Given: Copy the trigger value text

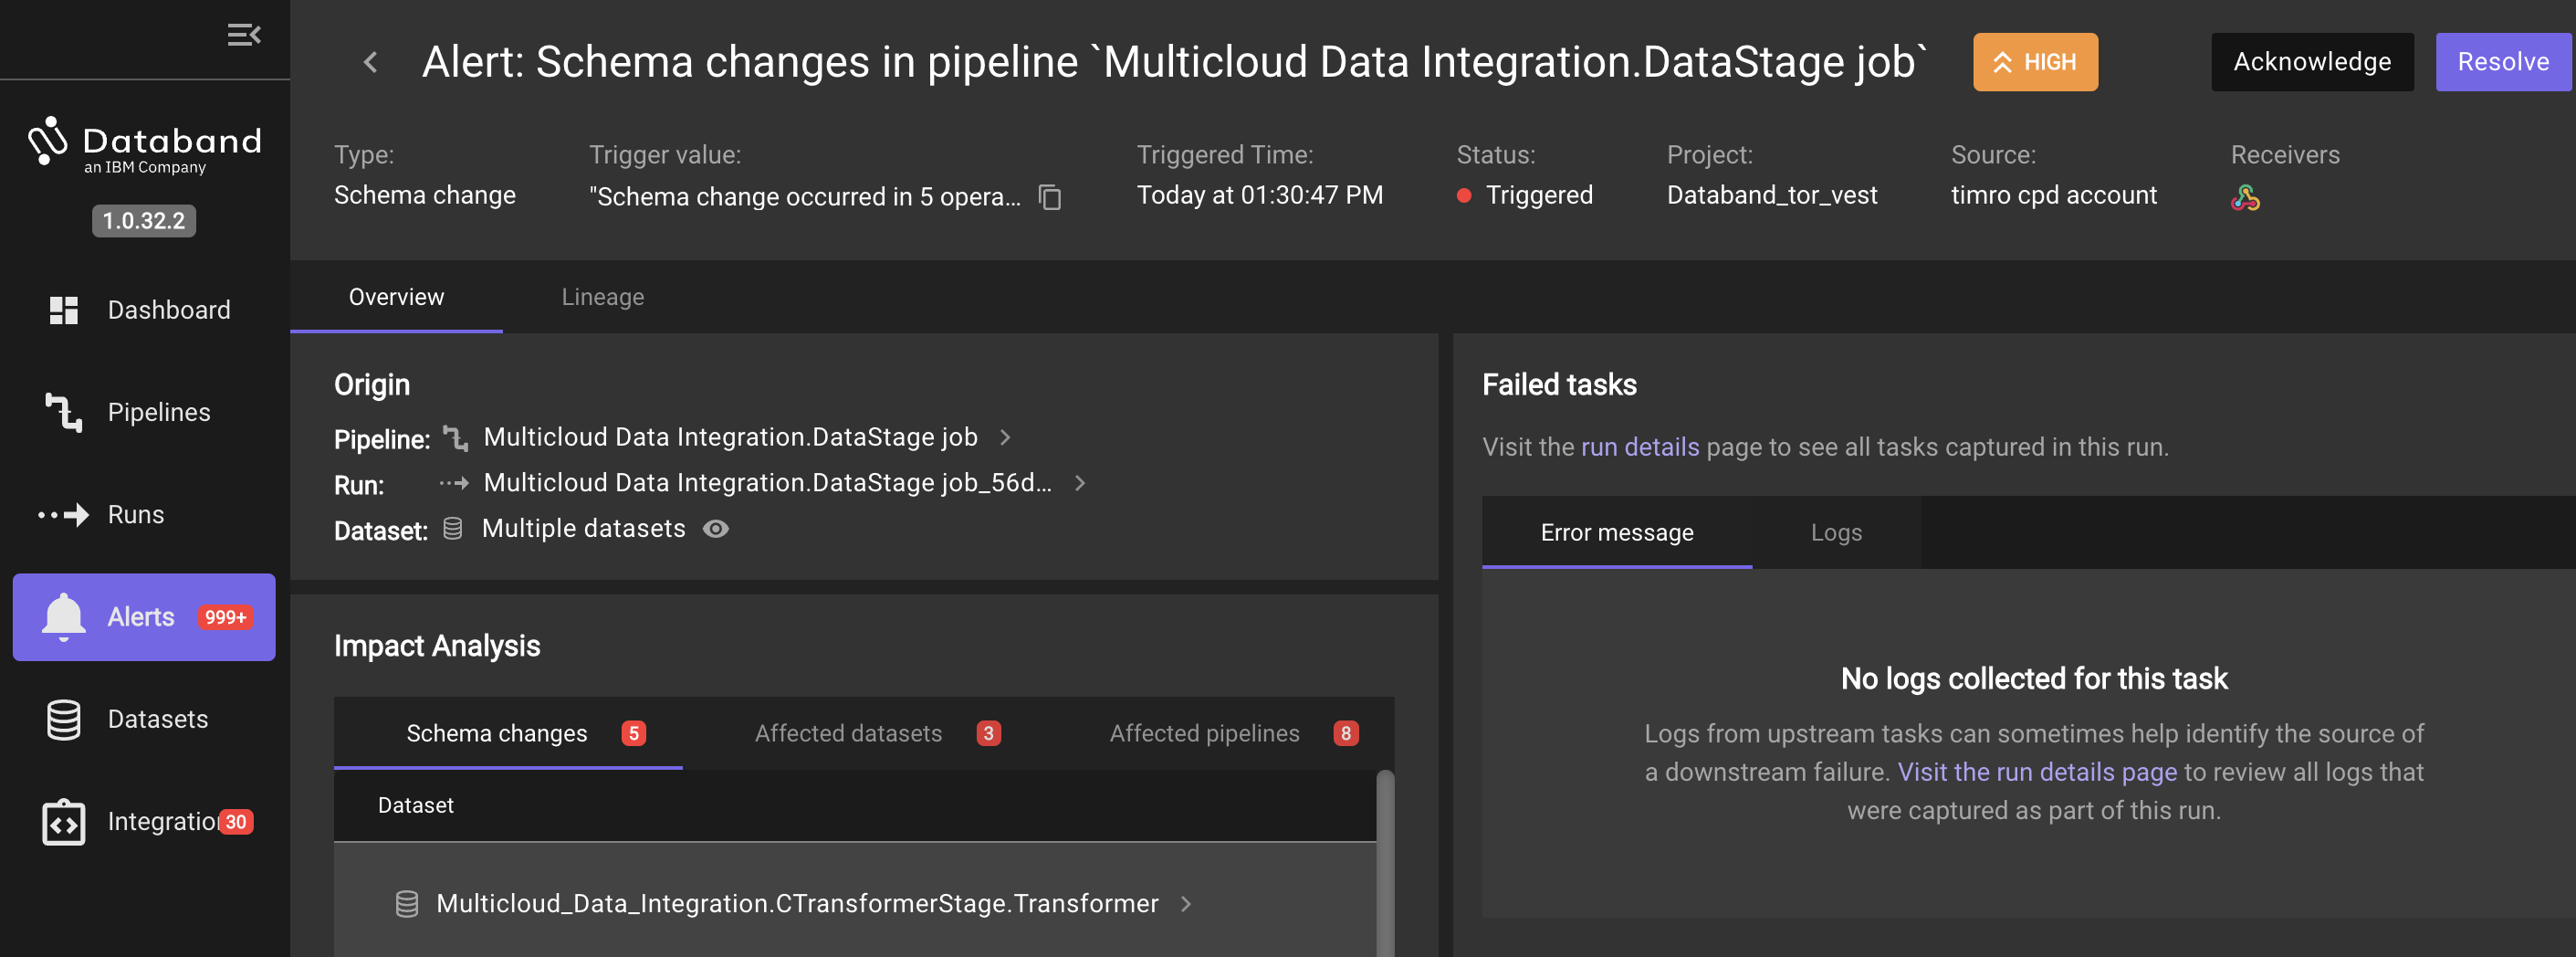Looking at the screenshot, I should coord(1049,197).
